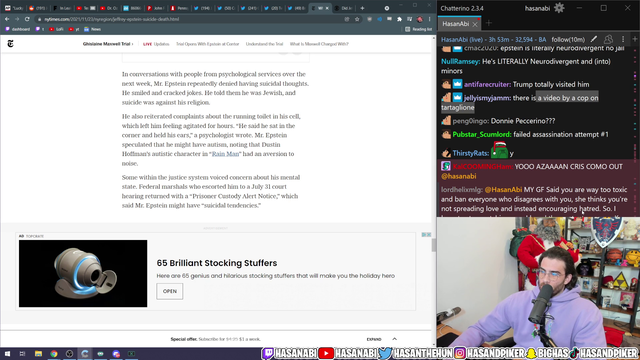Open Google Chrome from the taskbar
Viewport: 640px width, 360px height.
(x=54, y=353)
